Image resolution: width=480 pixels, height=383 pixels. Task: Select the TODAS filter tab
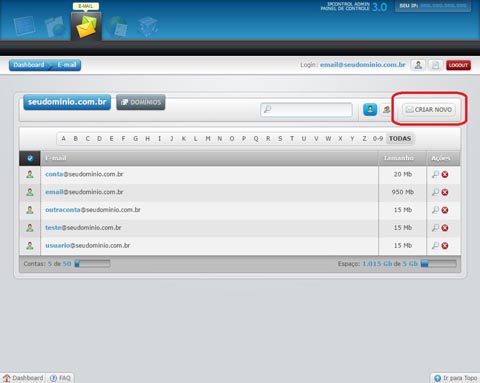coord(400,138)
